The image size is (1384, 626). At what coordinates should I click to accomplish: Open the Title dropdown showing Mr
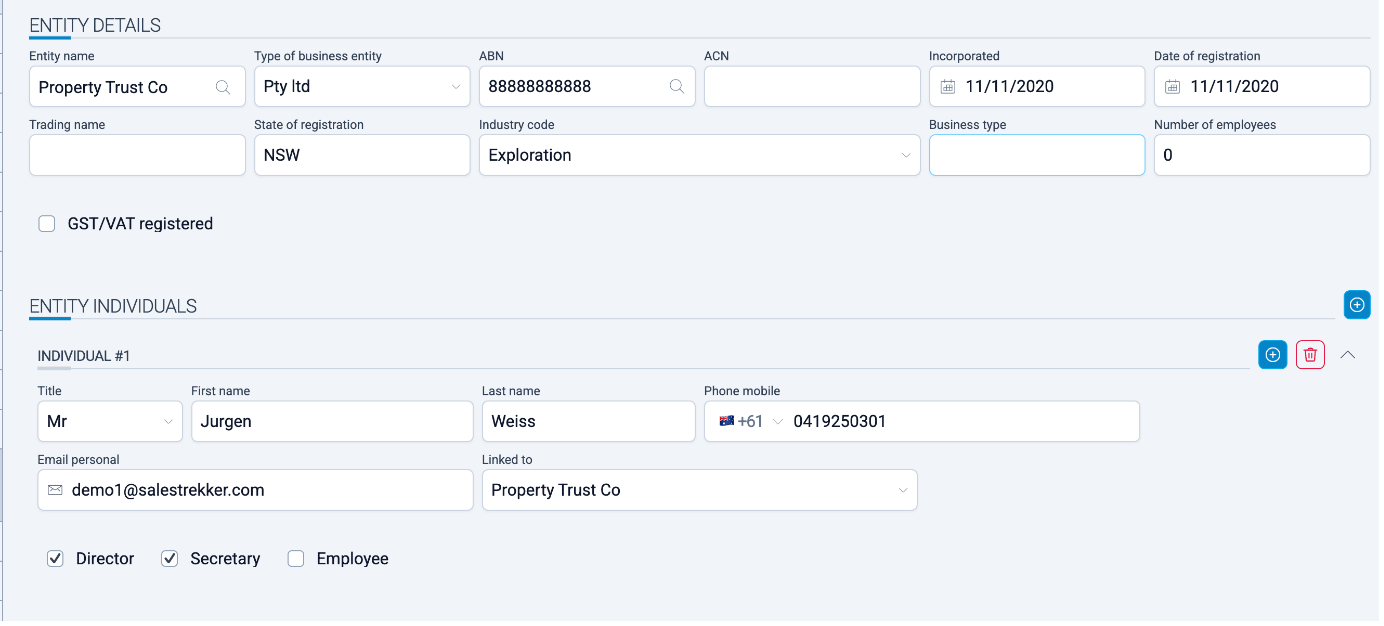pyautogui.click(x=110, y=422)
